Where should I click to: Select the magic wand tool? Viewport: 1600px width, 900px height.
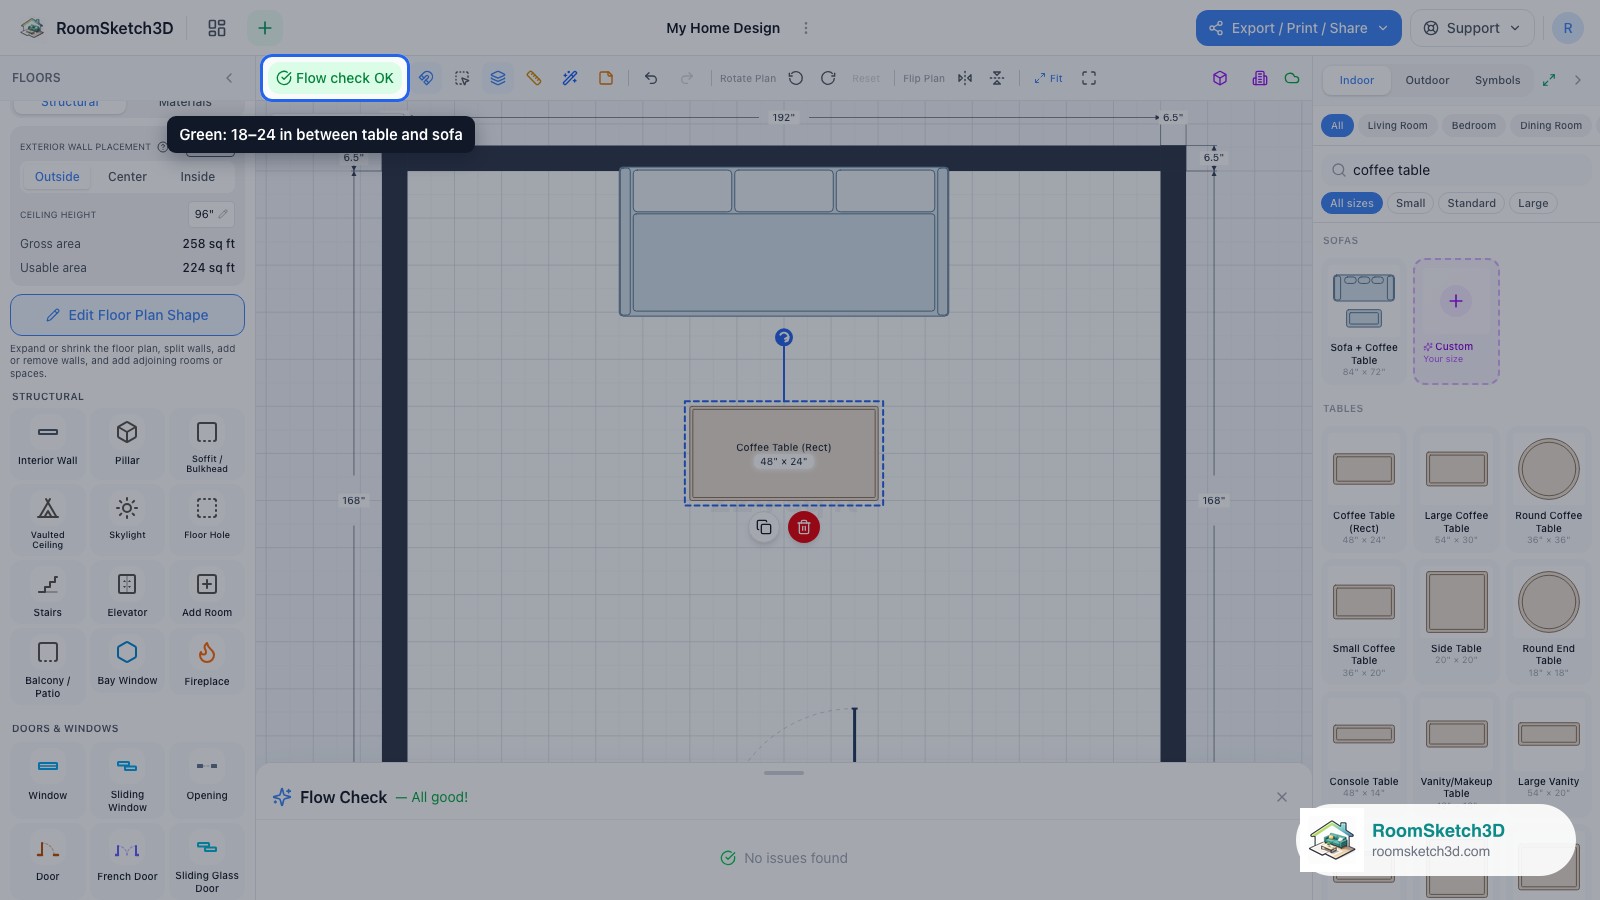[x=570, y=78]
